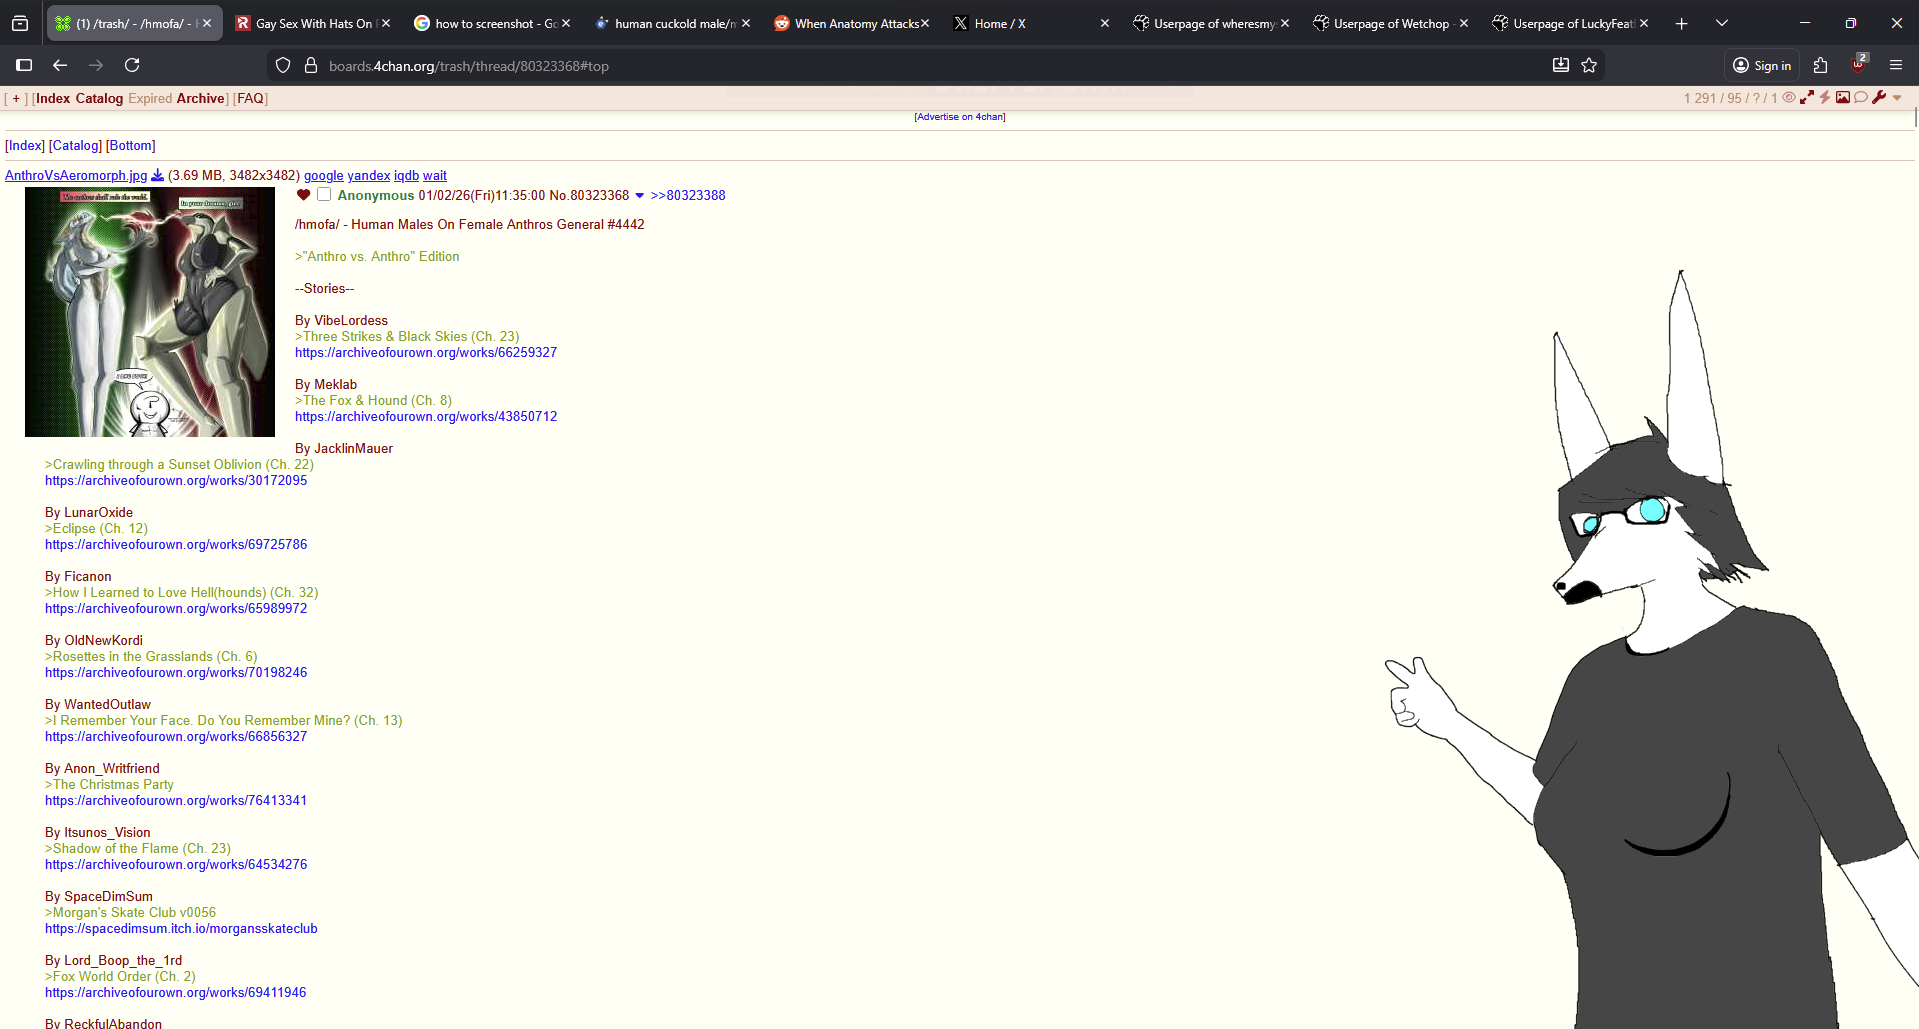Switch to Userpage of Wetchop tab

(x=1390, y=23)
